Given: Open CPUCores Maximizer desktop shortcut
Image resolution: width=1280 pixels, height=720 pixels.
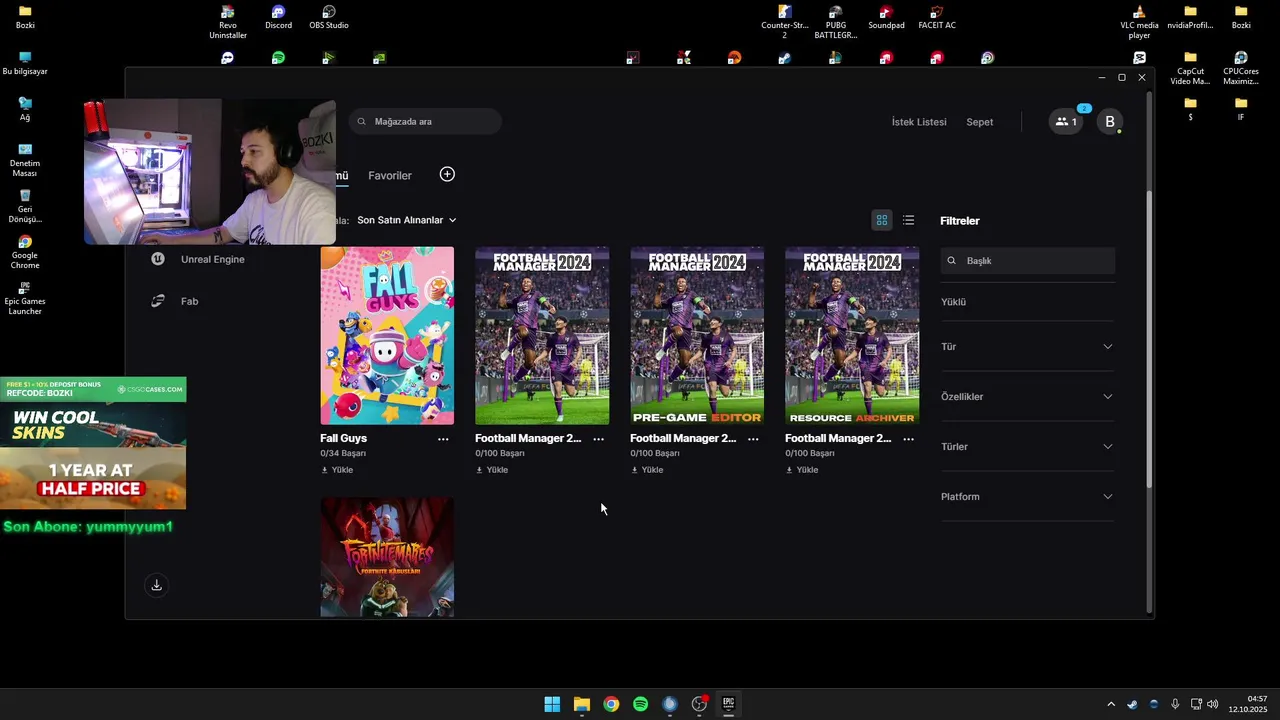Looking at the screenshot, I should (x=1241, y=68).
